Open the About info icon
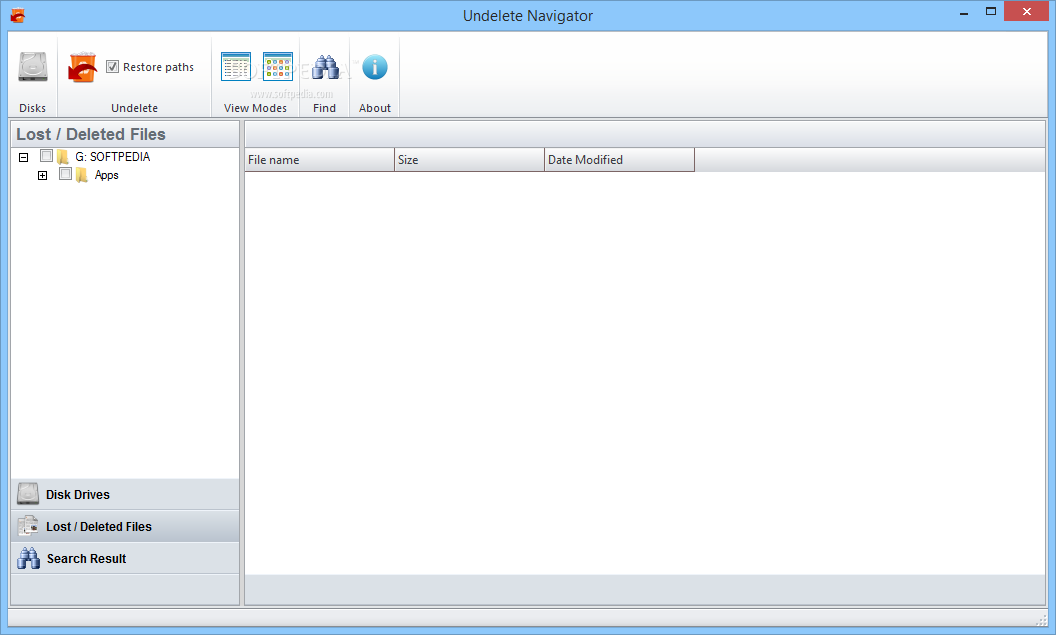 point(375,67)
